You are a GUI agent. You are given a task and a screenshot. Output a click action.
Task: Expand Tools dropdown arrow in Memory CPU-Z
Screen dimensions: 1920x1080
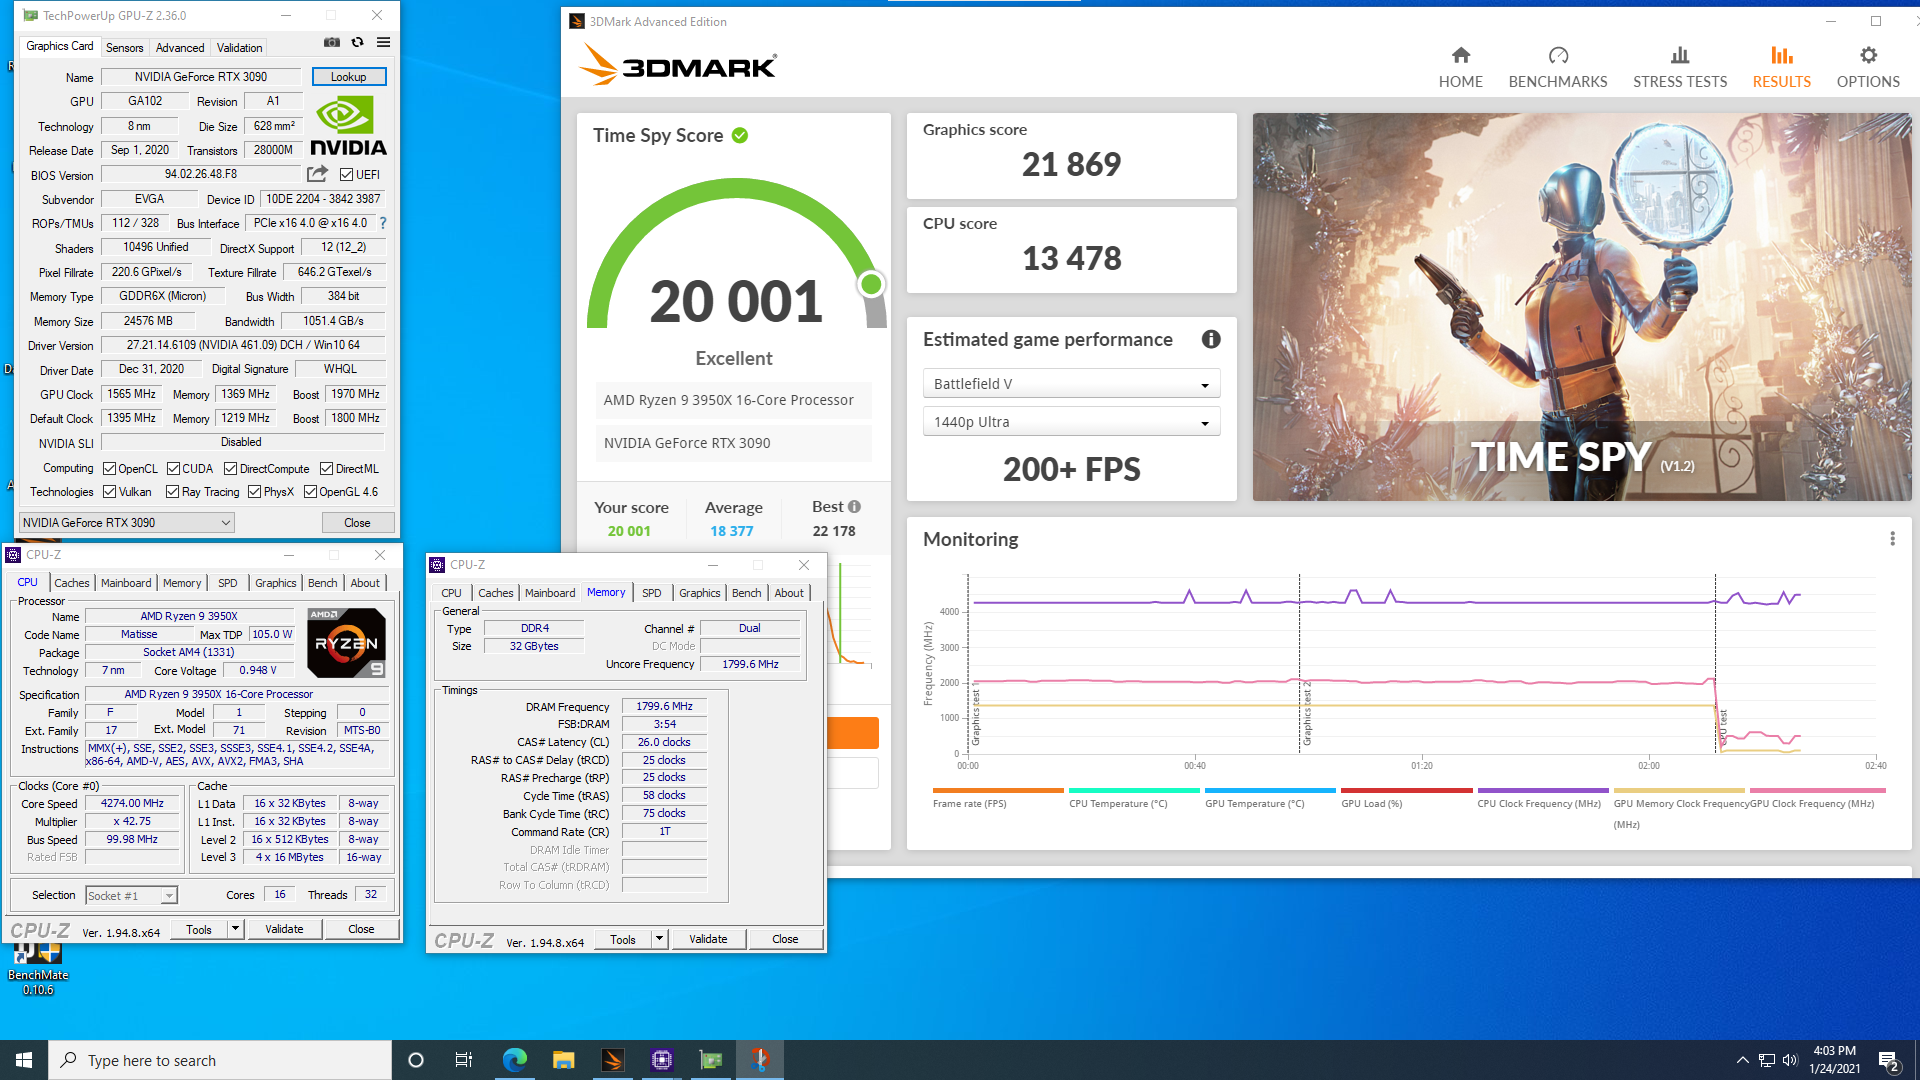(659, 939)
